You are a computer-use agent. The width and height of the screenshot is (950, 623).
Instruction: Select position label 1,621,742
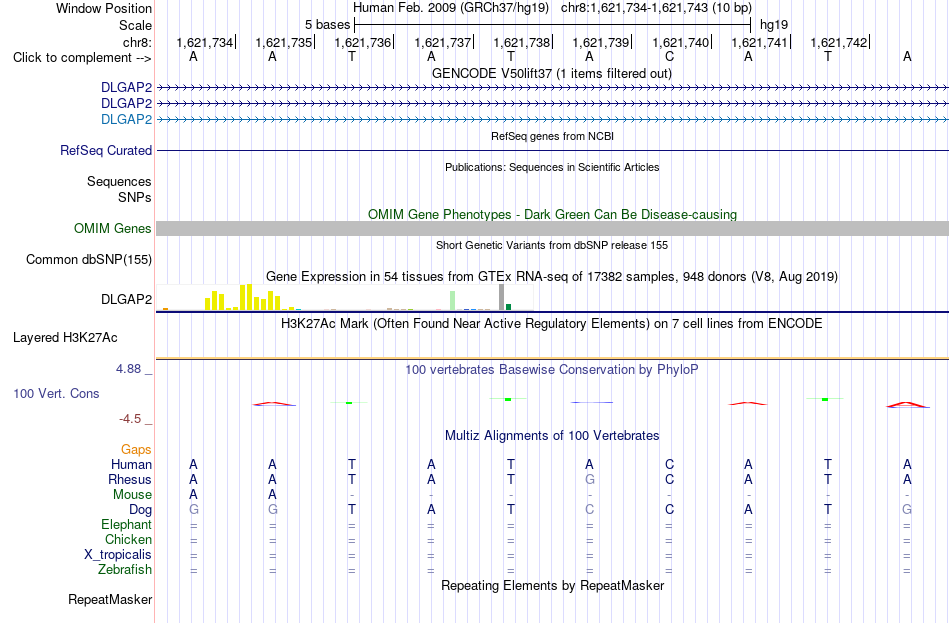839,42
